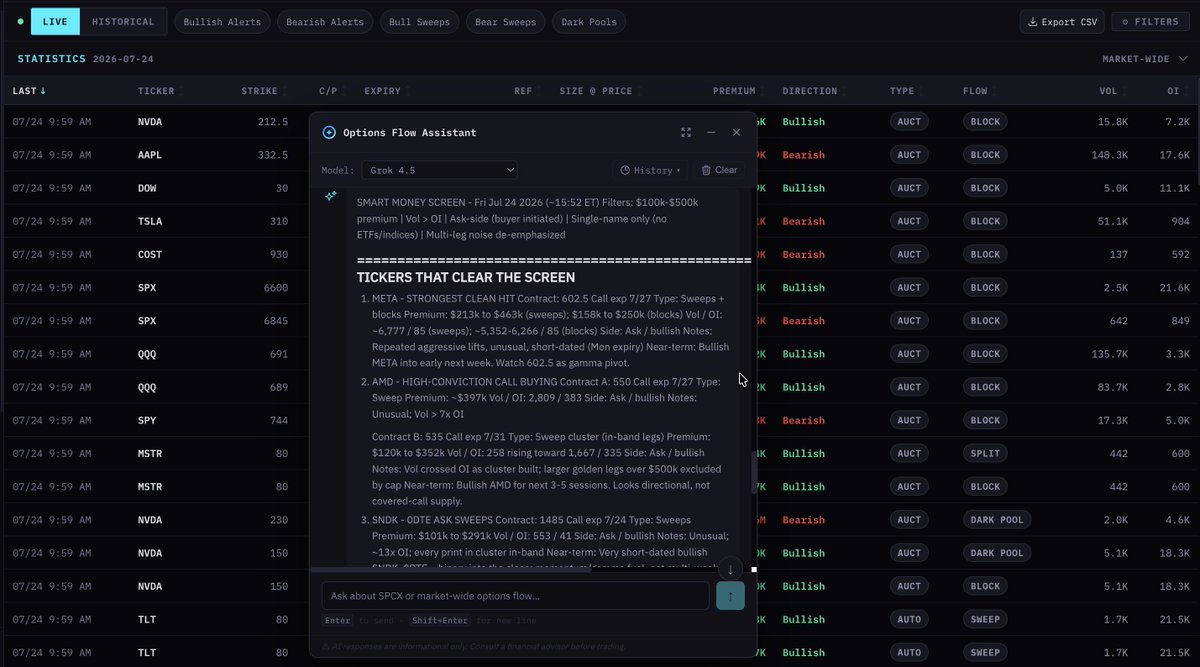
Task: Select the AAPL ticker cell
Action: 150,155
